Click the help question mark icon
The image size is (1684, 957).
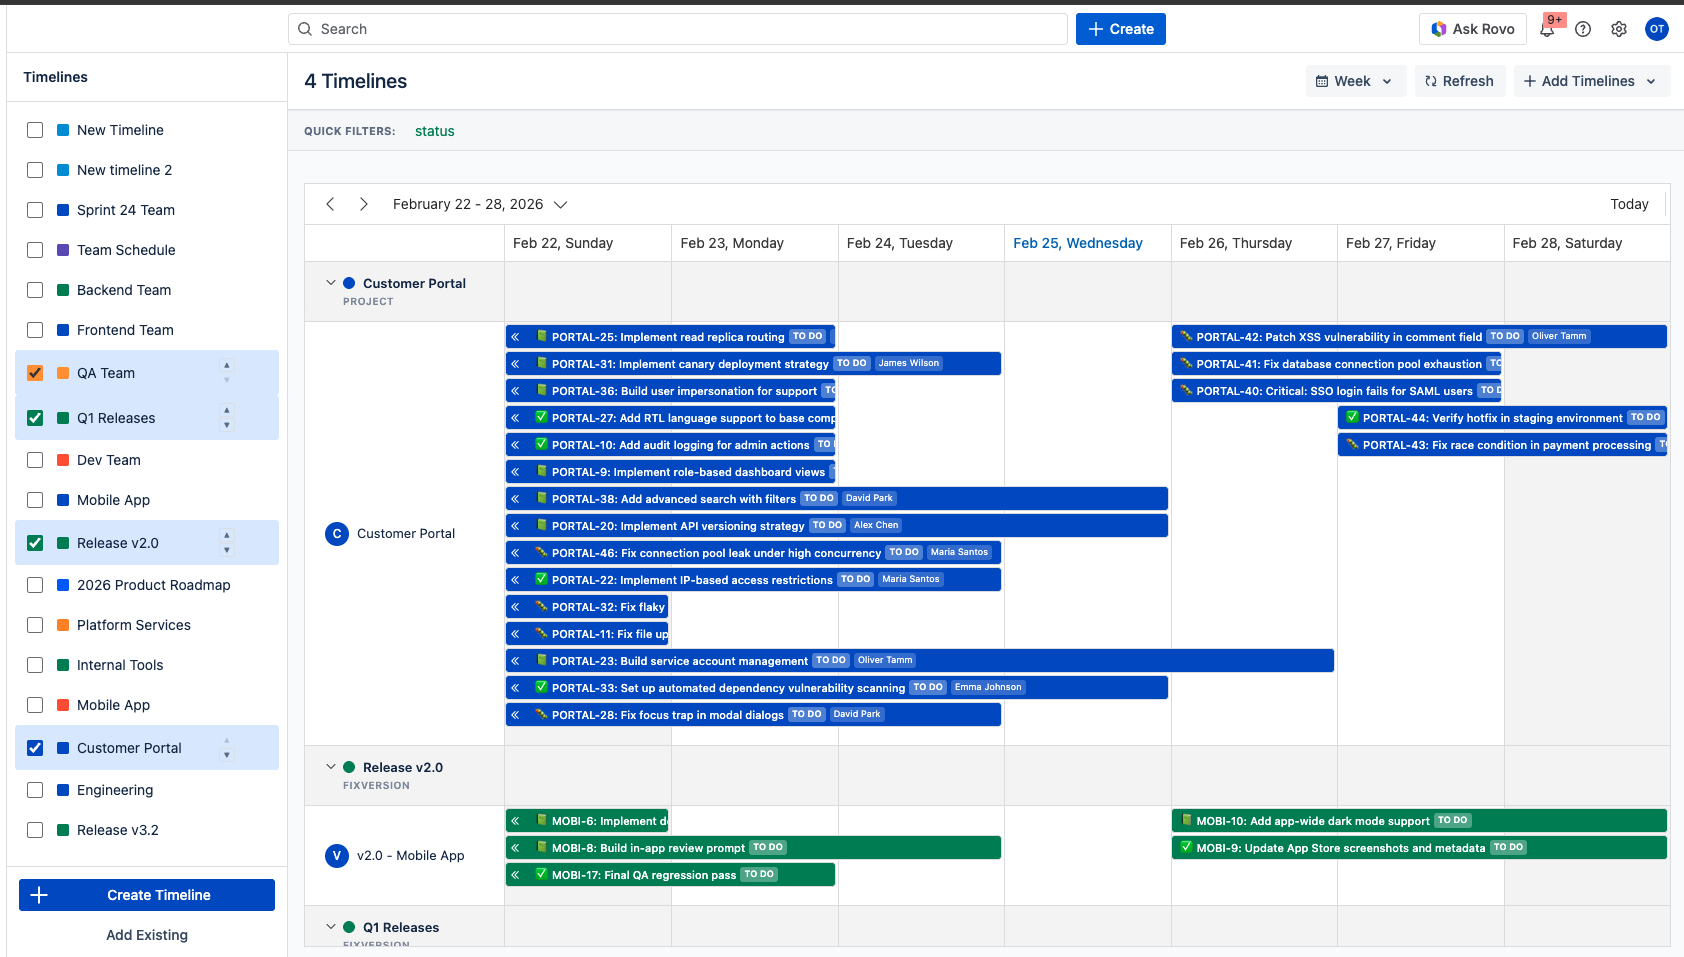click(x=1583, y=29)
